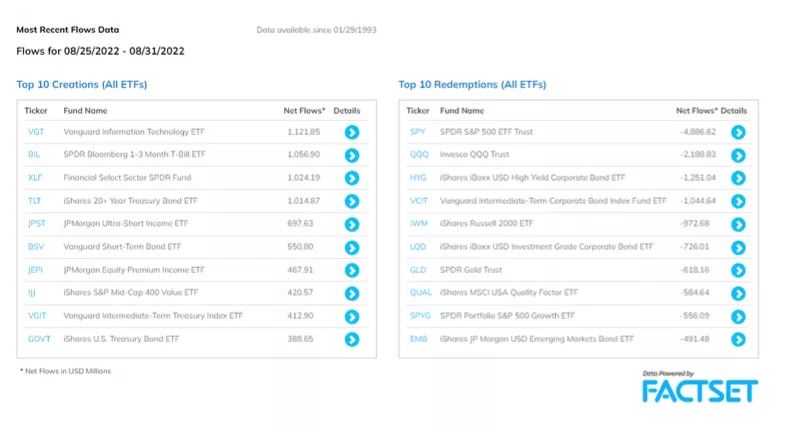The width and height of the screenshot is (800, 432).
Task: Open the EMB ticker link
Action: tap(418, 339)
